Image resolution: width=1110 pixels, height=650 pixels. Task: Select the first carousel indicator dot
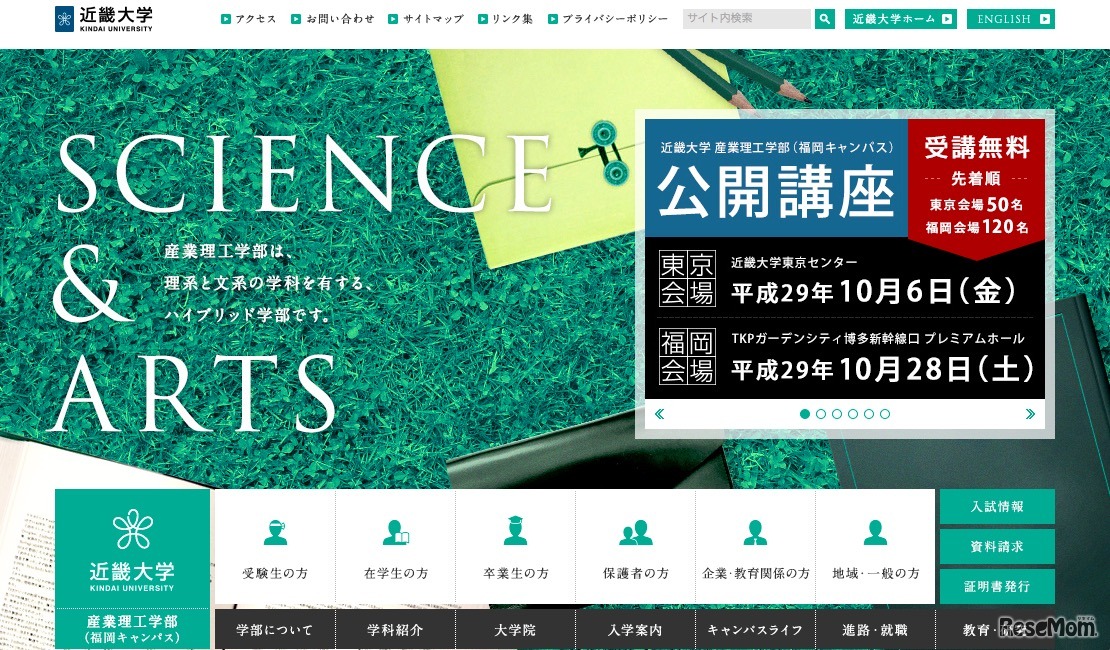(805, 414)
